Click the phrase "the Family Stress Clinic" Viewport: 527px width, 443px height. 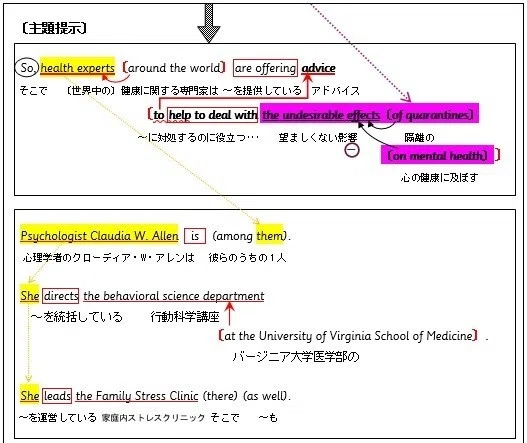[x=137, y=396]
